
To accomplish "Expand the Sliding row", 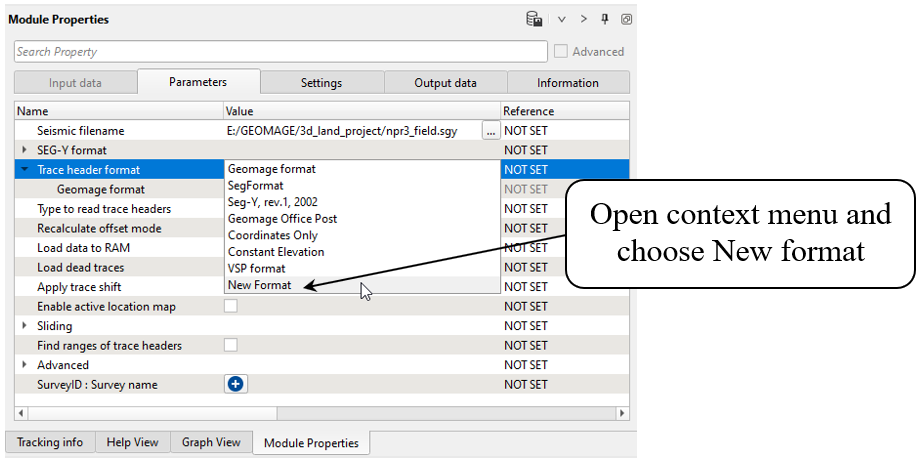I will [x=24, y=326].
